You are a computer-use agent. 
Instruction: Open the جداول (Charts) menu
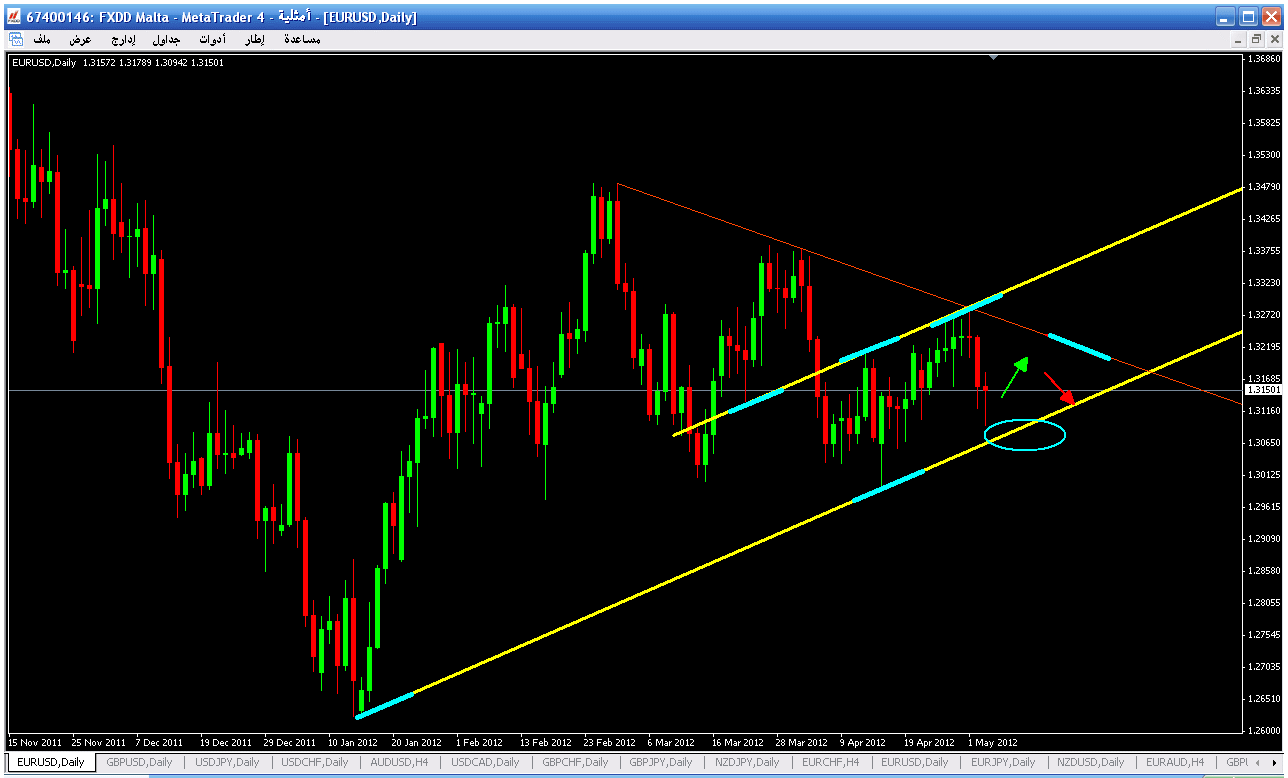166,39
